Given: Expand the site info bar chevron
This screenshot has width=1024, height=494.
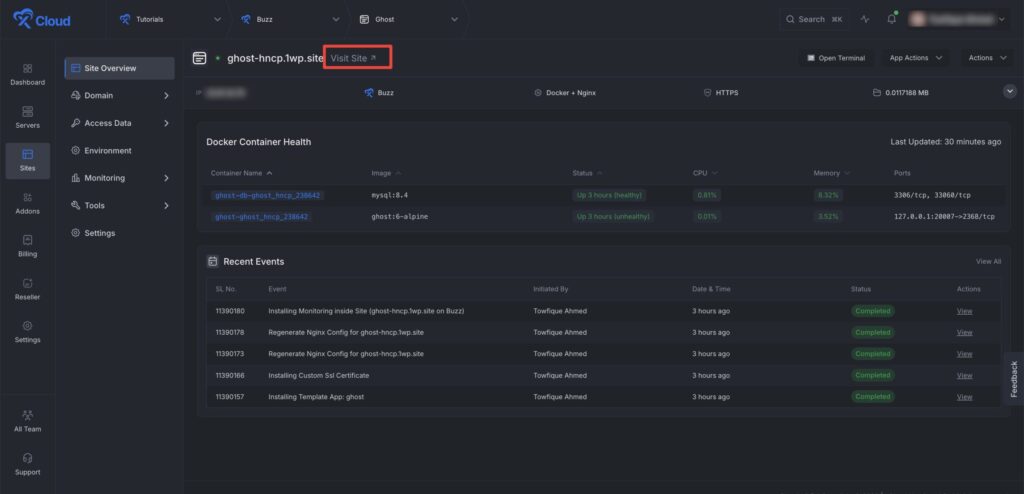Looking at the screenshot, I should point(1010,92).
